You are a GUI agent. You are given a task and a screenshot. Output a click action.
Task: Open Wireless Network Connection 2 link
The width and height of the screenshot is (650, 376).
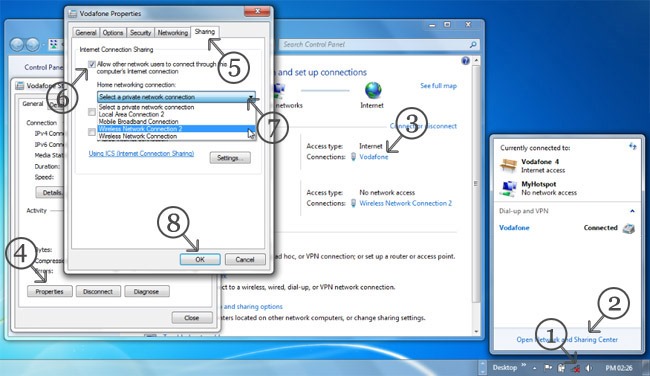pos(405,203)
